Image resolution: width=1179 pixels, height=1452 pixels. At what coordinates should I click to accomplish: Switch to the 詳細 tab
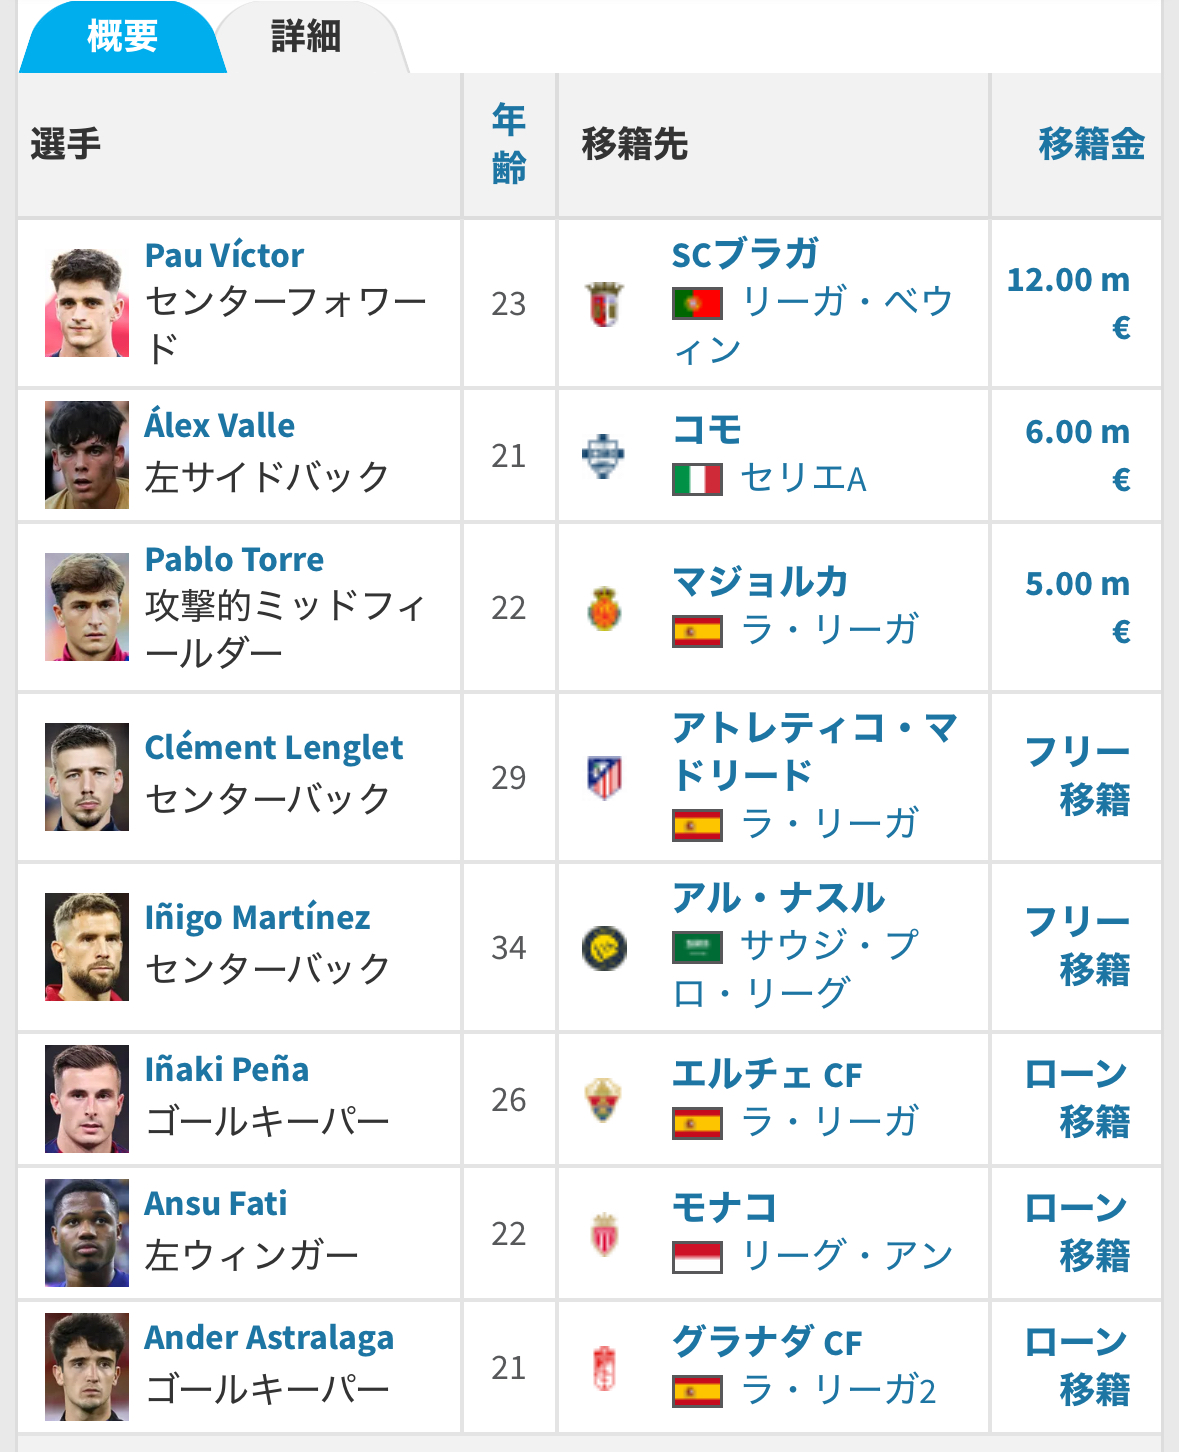coord(307,37)
